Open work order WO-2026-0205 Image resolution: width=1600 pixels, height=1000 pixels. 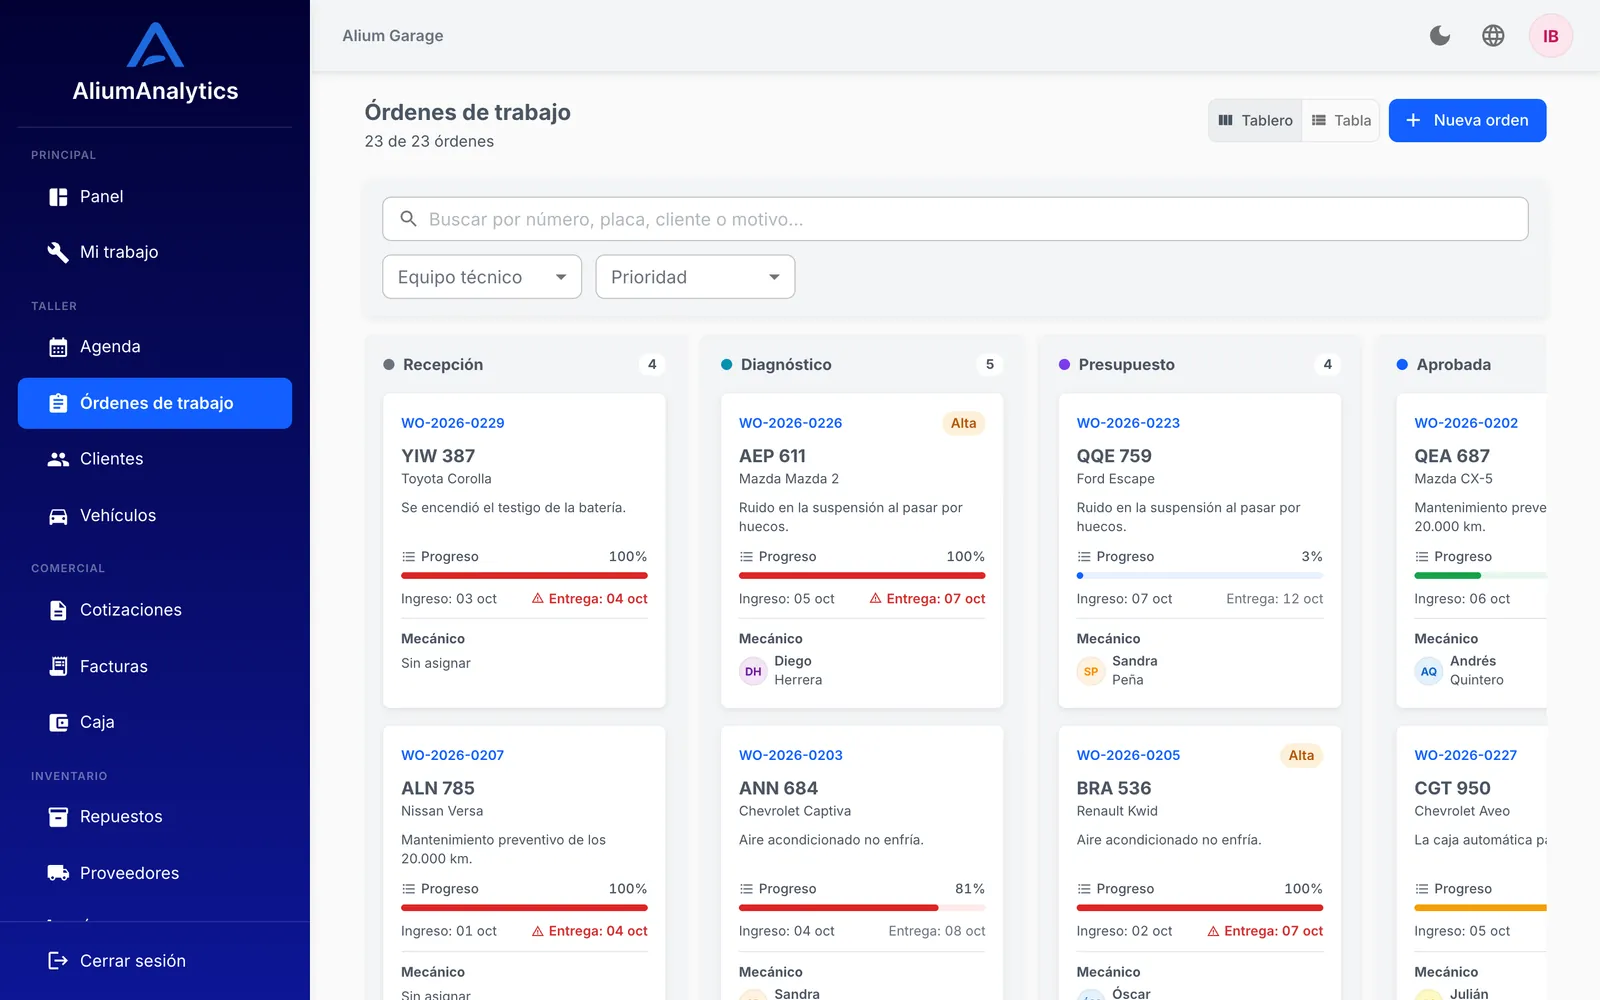click(1128, 755)
